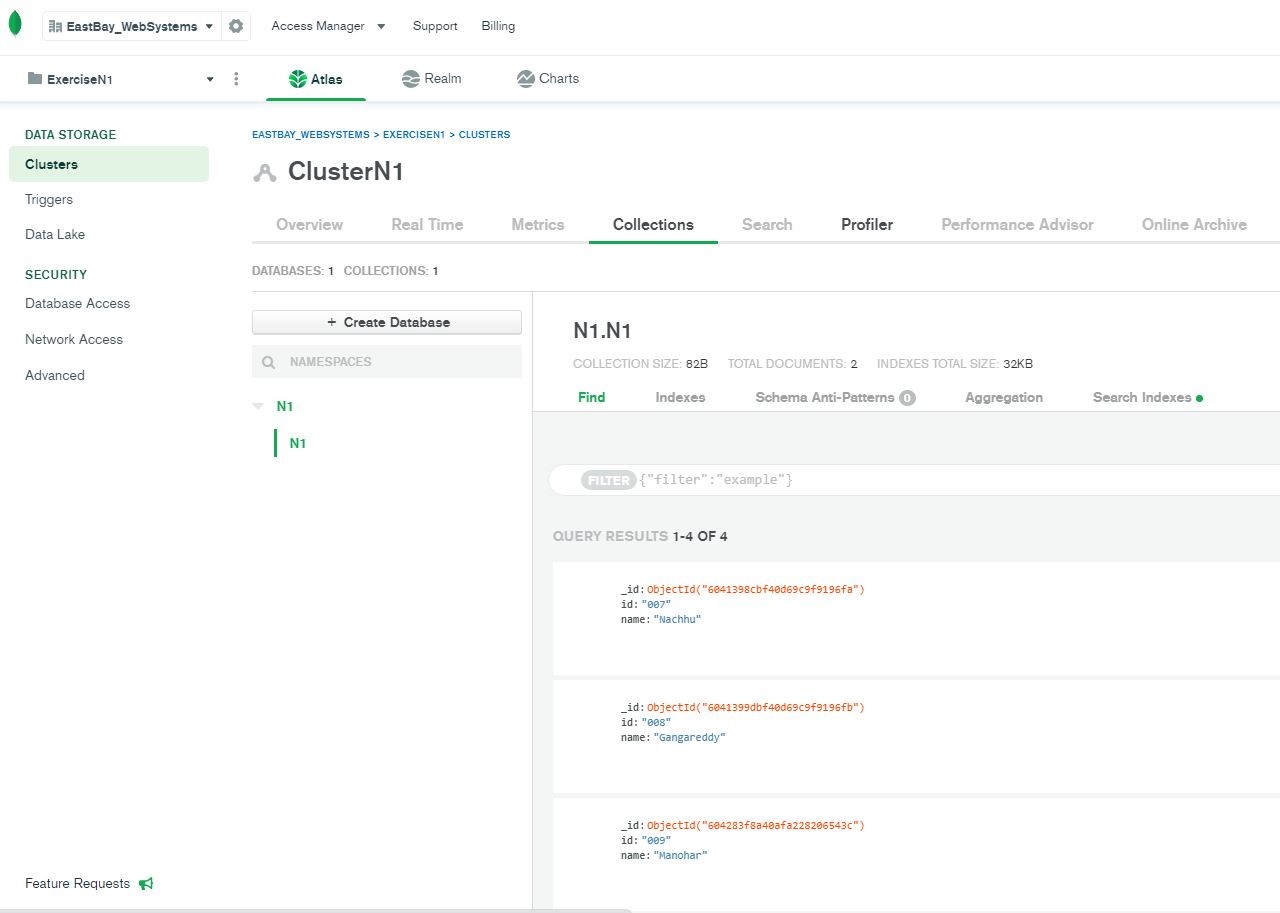This screenshot has height=913, width=1280.
Task: Open project options three-dot menu
Action: point(236,79)
